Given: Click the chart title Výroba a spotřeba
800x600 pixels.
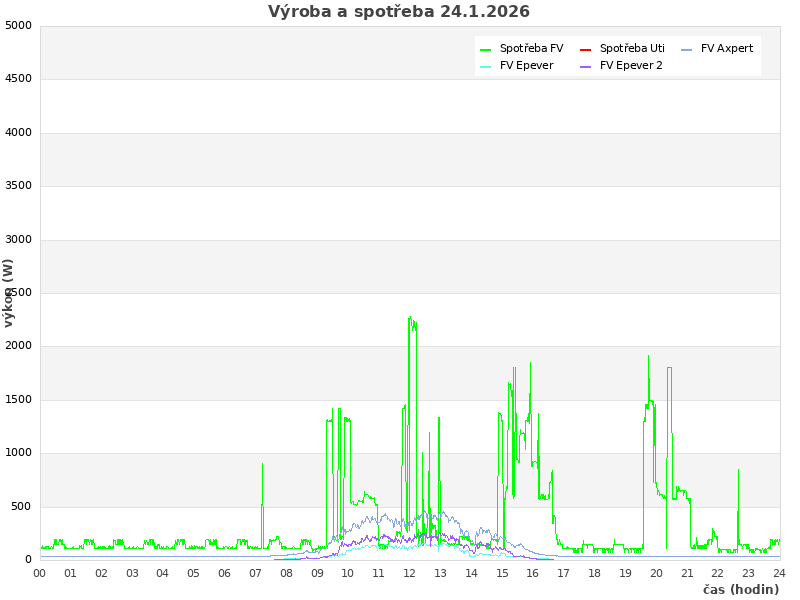Looking at the screenshot, I should tap(399, 12).
